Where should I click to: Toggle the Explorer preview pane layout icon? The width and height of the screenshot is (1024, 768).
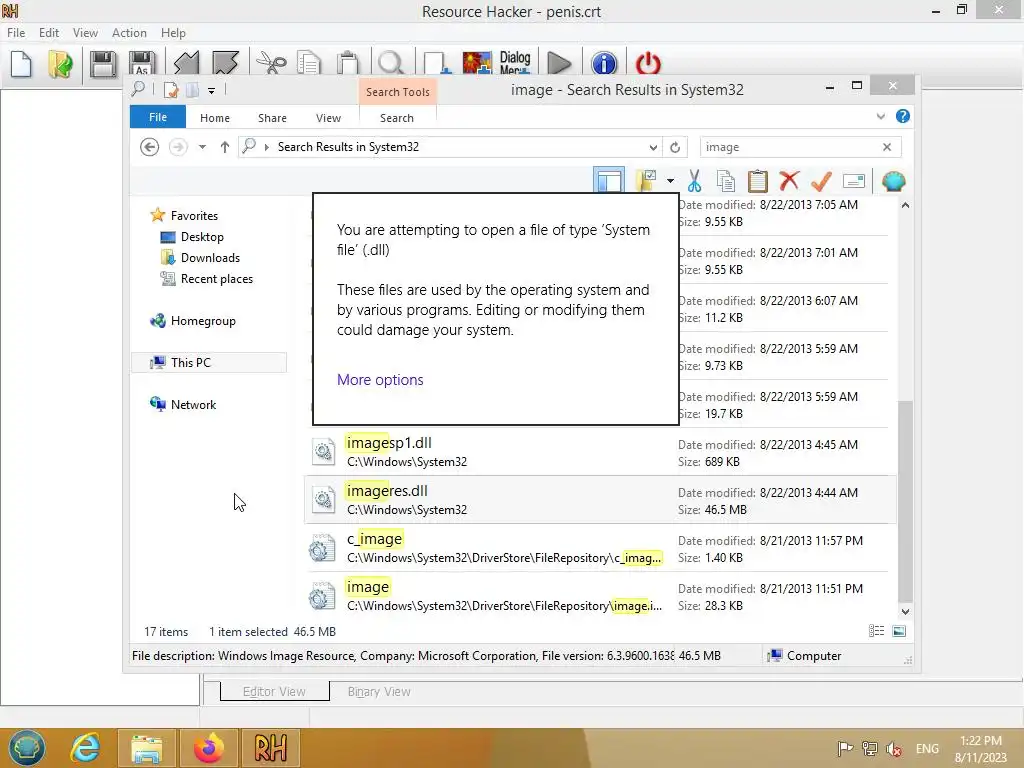[609, 181]
